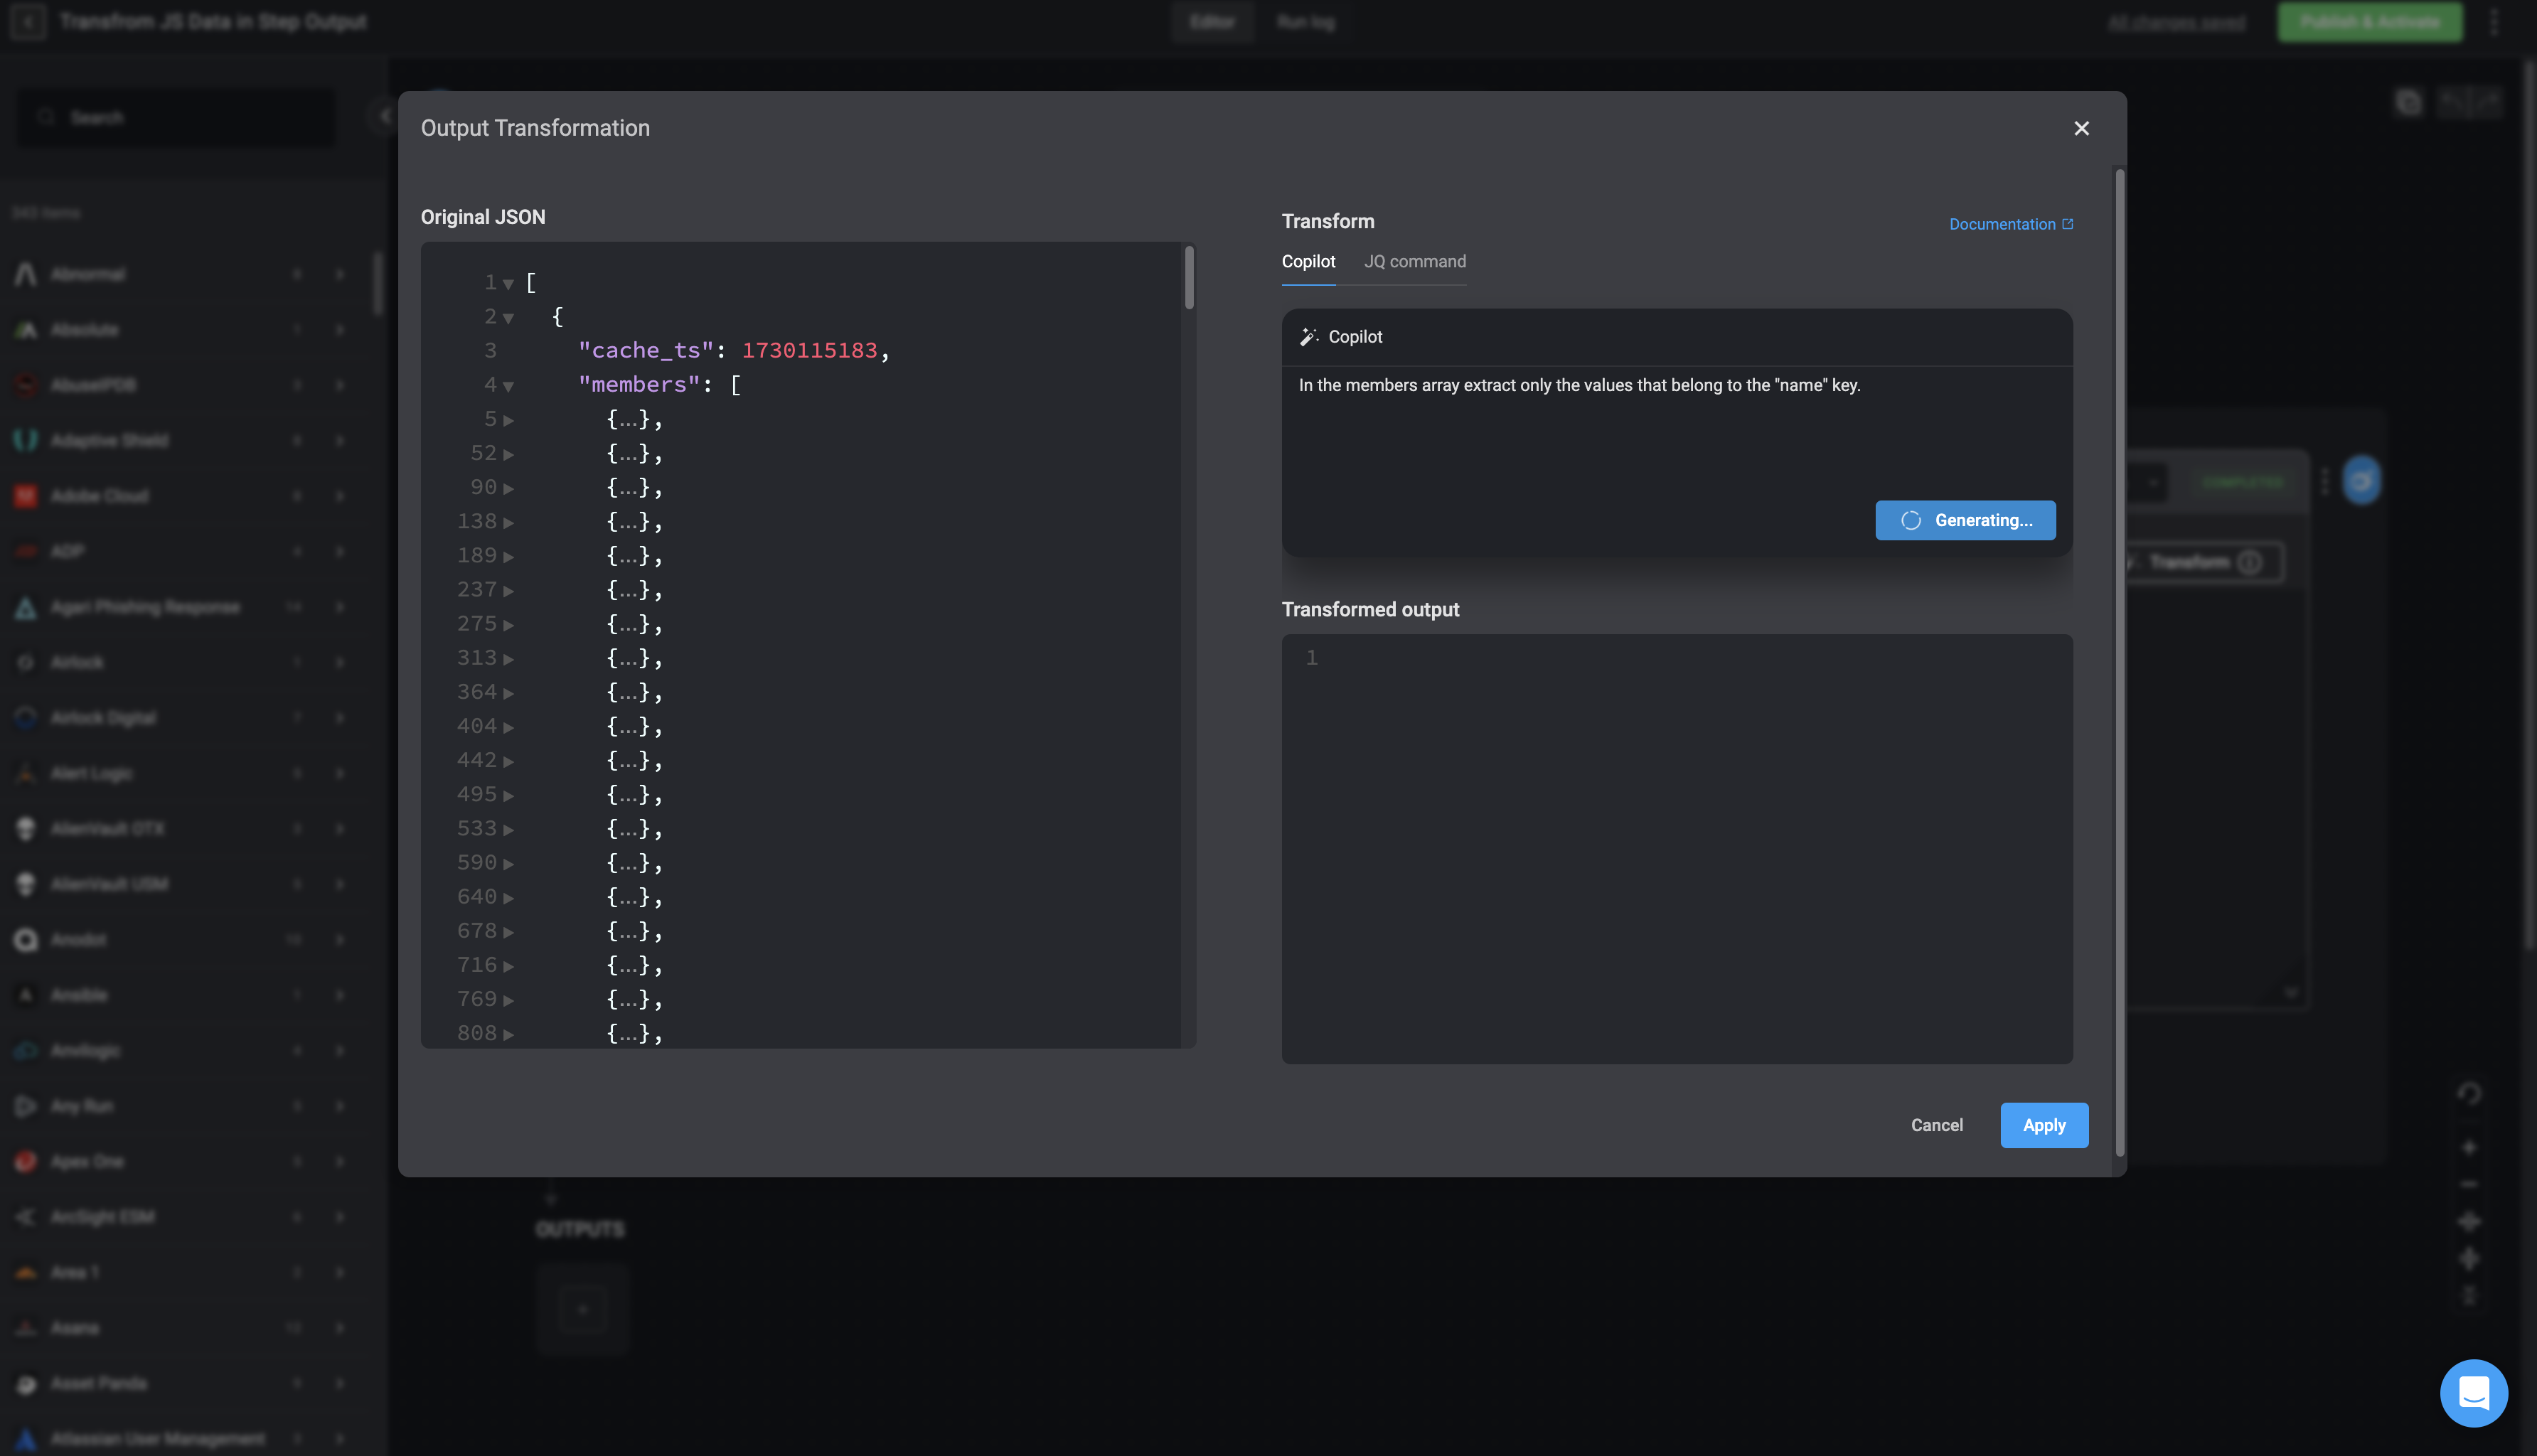Click the Original JSON scrollbar thumb
The width and height of the screenshot is (2537, 1456).
pyautogui.click(x=1189, y=278)
